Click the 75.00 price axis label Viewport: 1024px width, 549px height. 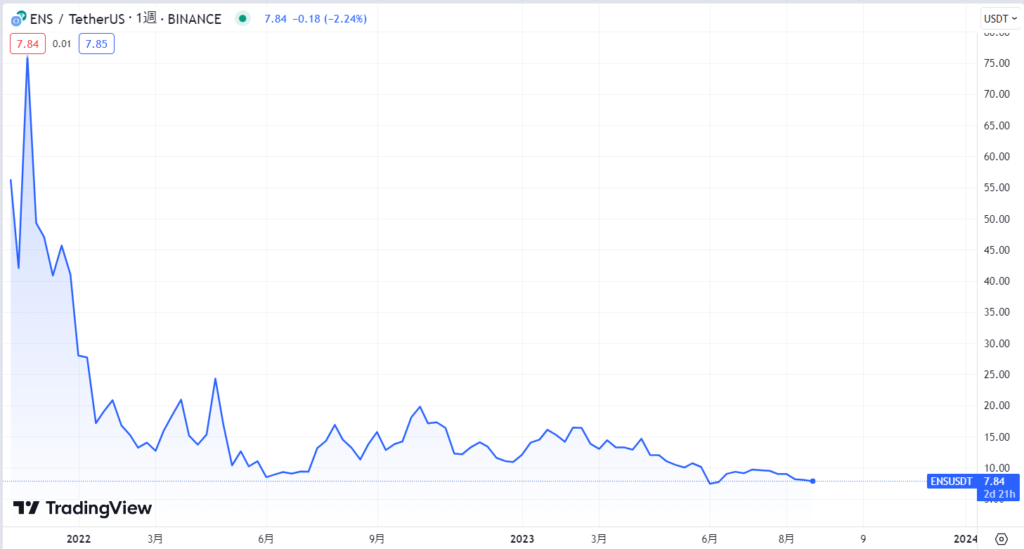pos(997,63)
